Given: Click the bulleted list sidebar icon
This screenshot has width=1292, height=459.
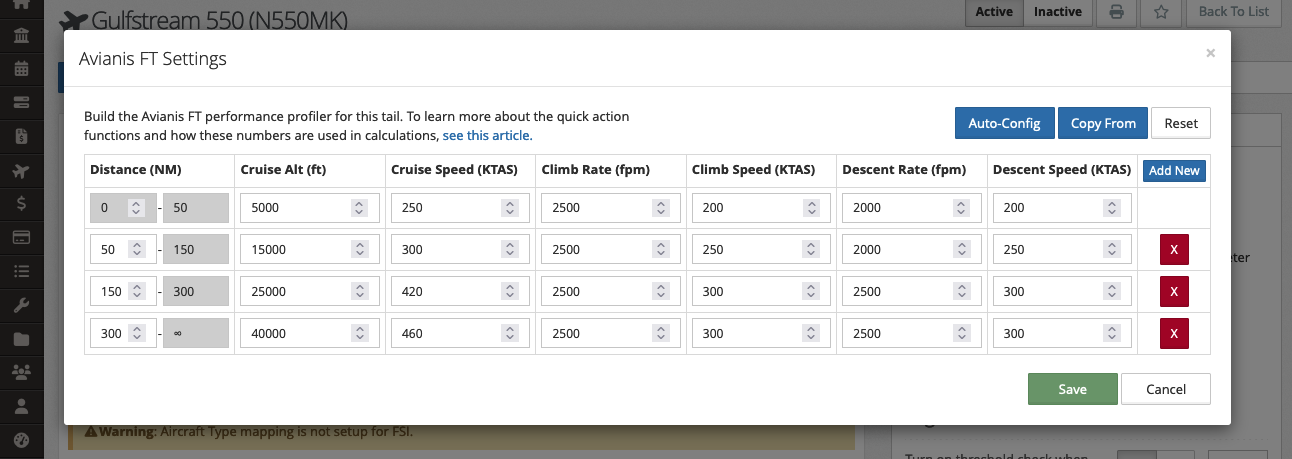Looking at the screenshot, I should tap(21, 271).
